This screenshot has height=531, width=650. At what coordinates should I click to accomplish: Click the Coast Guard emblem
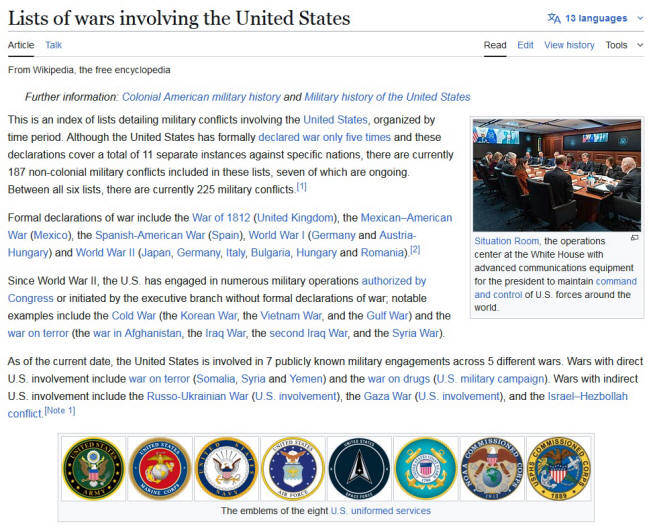point(425,469)
